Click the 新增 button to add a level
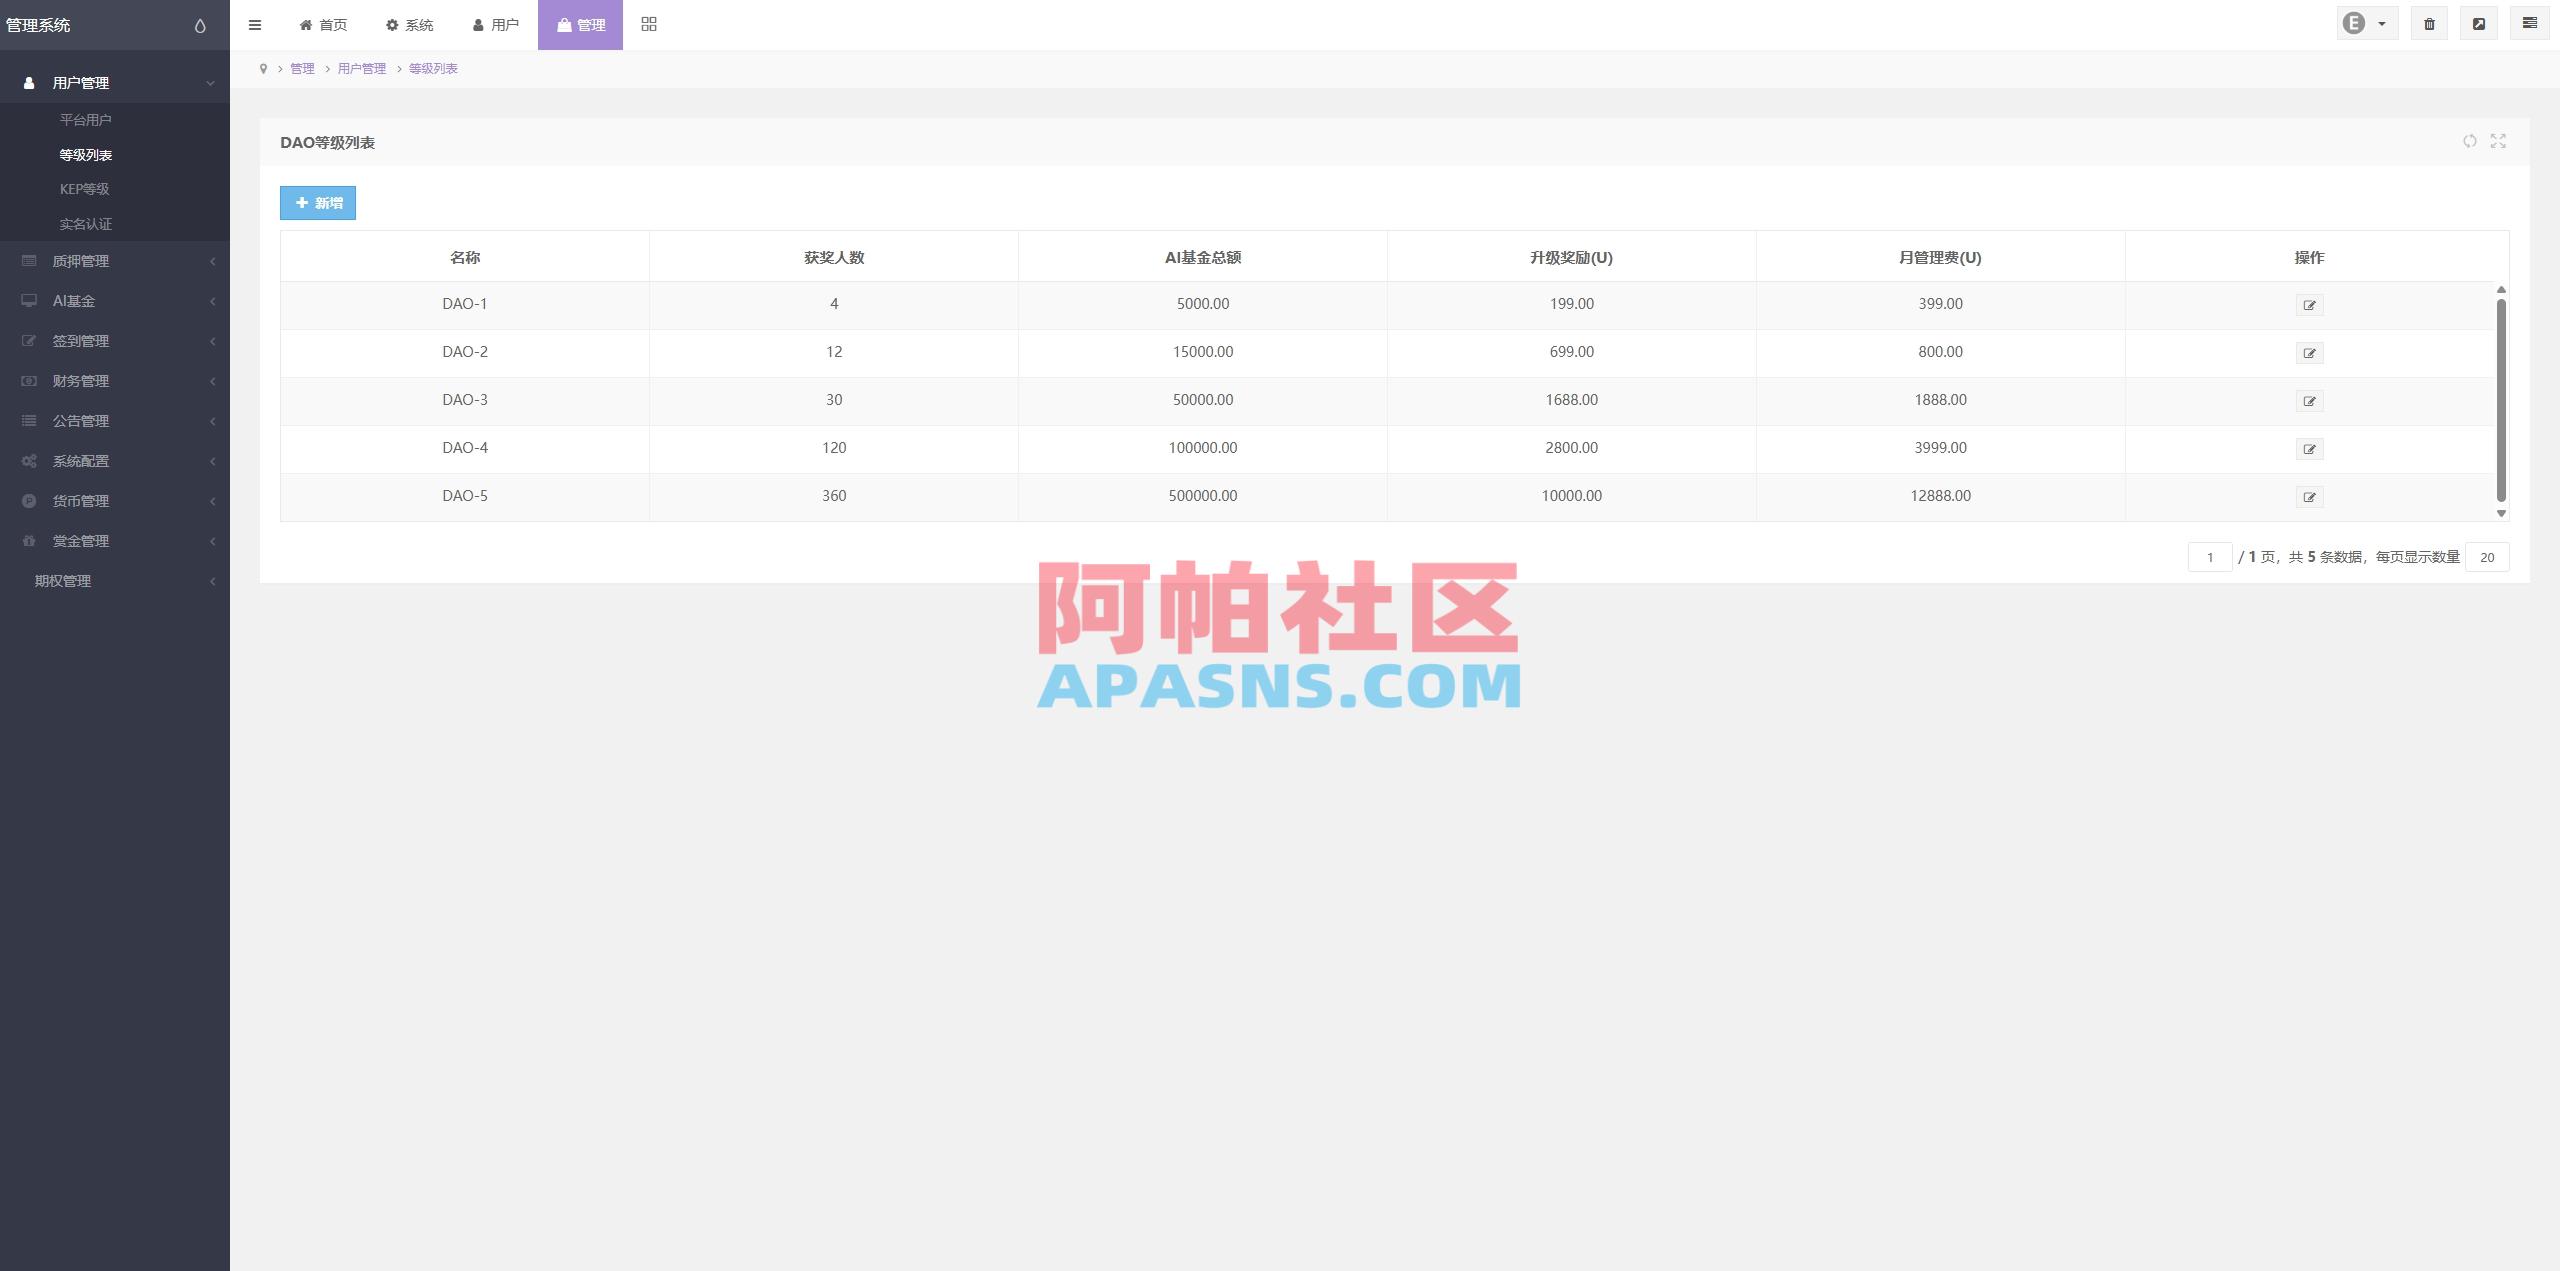 (x=317, y=203)
